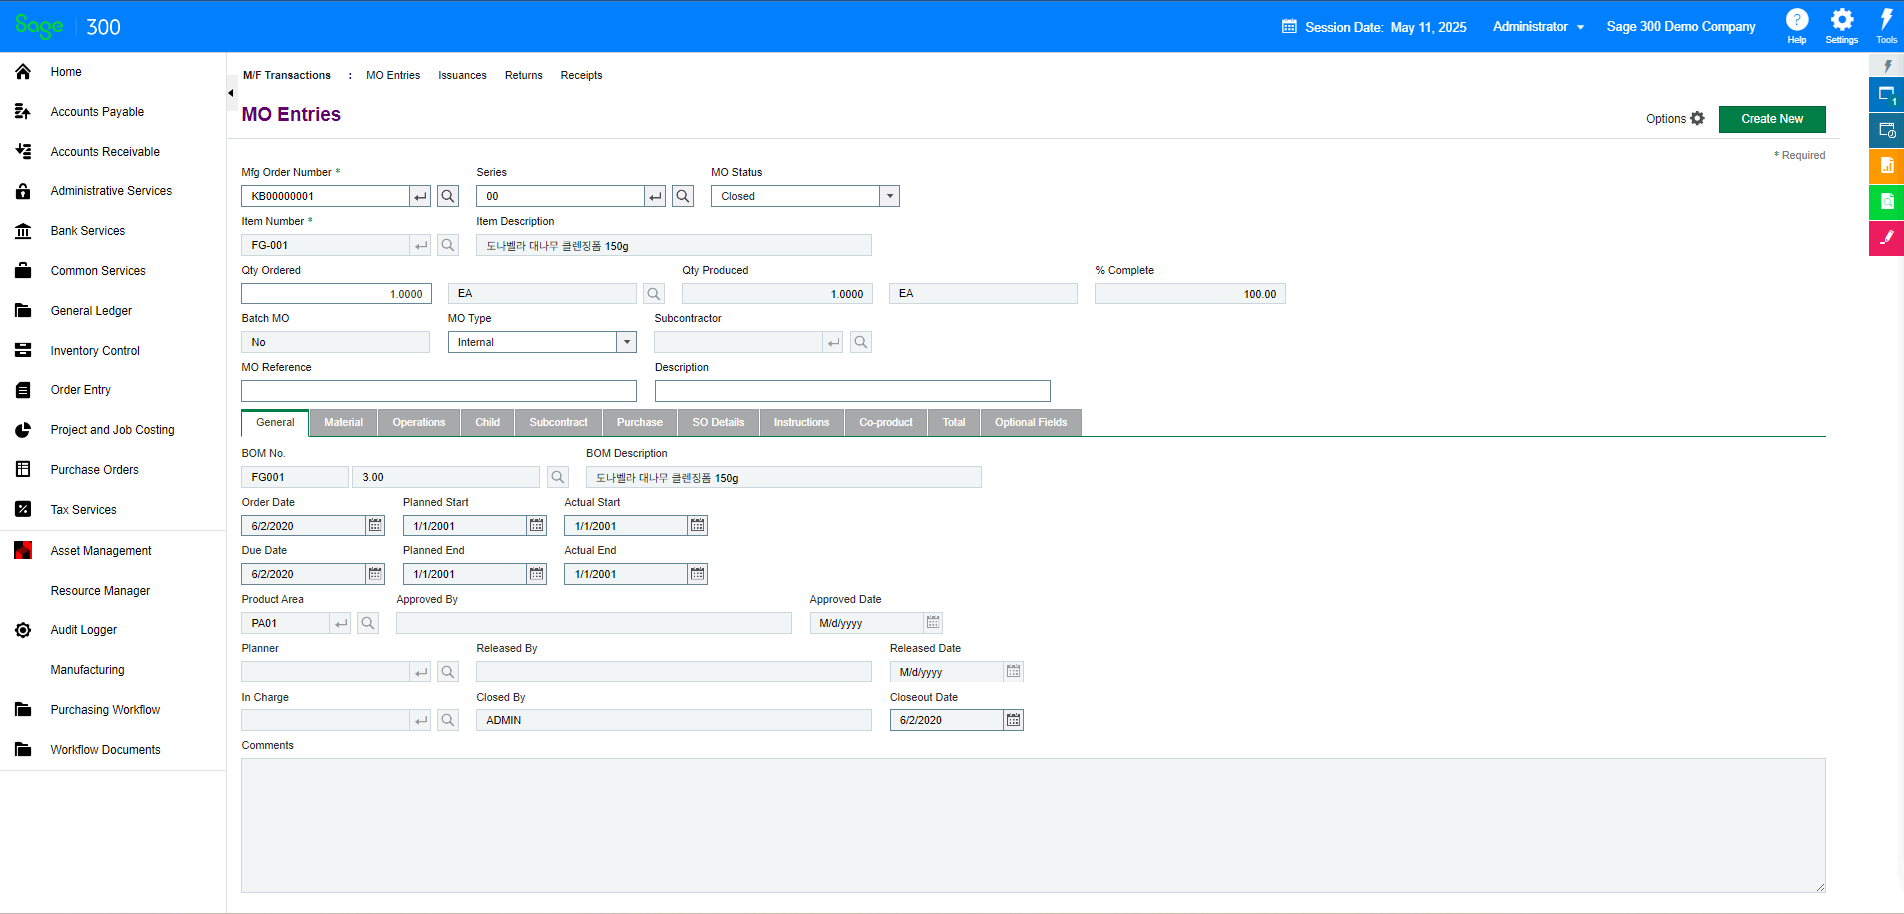
Task: Open the Planned Start calendar picker
Action: click(x=537, y=525)
